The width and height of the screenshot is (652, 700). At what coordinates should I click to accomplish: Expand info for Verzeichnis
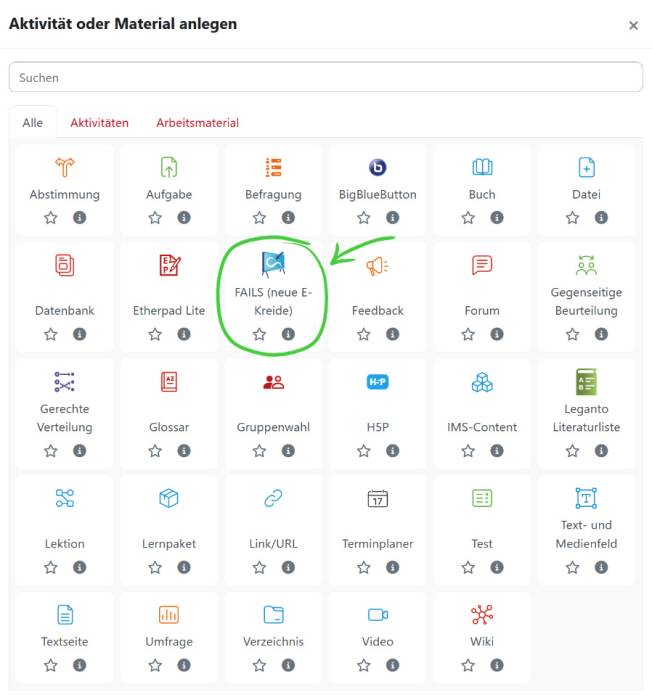tap(288, 665)
